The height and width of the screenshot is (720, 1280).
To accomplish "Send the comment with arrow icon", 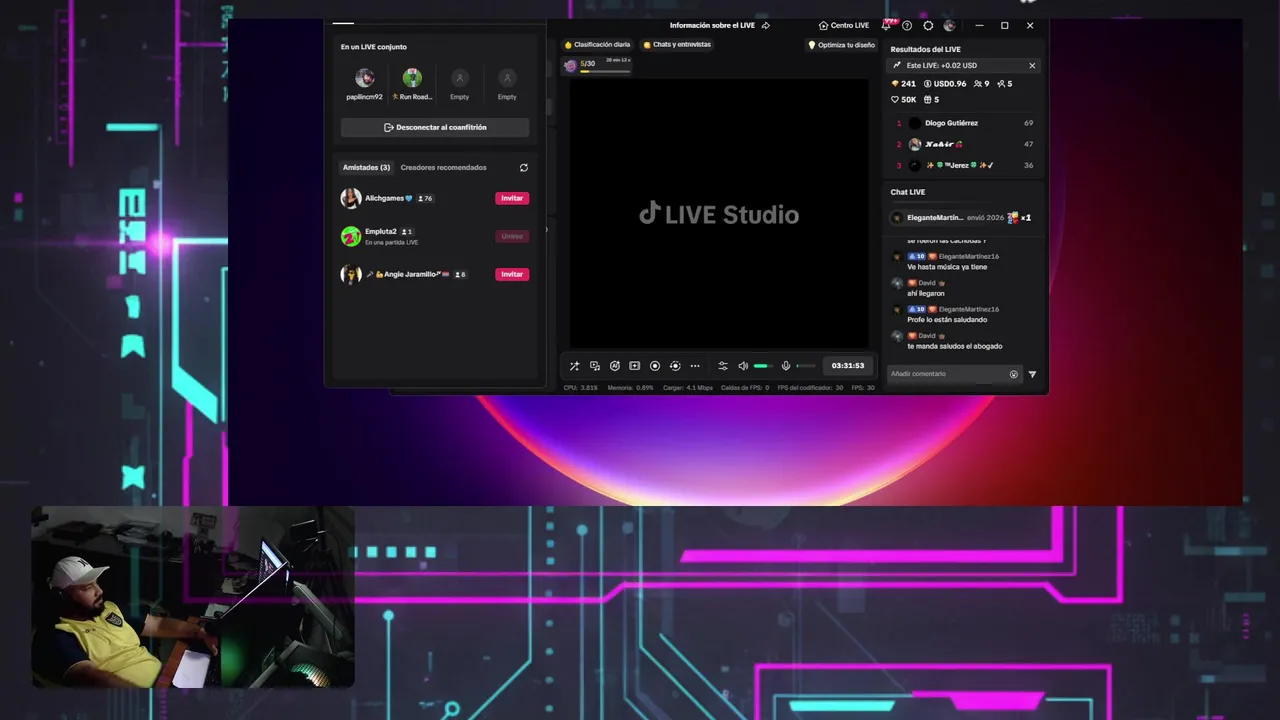I will pyautogui.click(x=1032, y=374).
